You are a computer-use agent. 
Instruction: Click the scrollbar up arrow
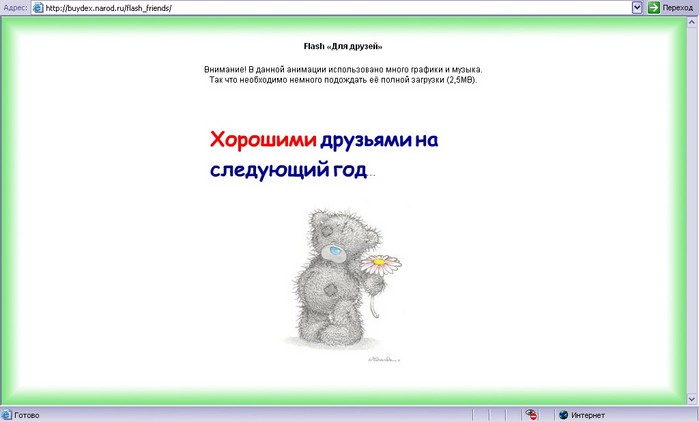click(692, 23)
